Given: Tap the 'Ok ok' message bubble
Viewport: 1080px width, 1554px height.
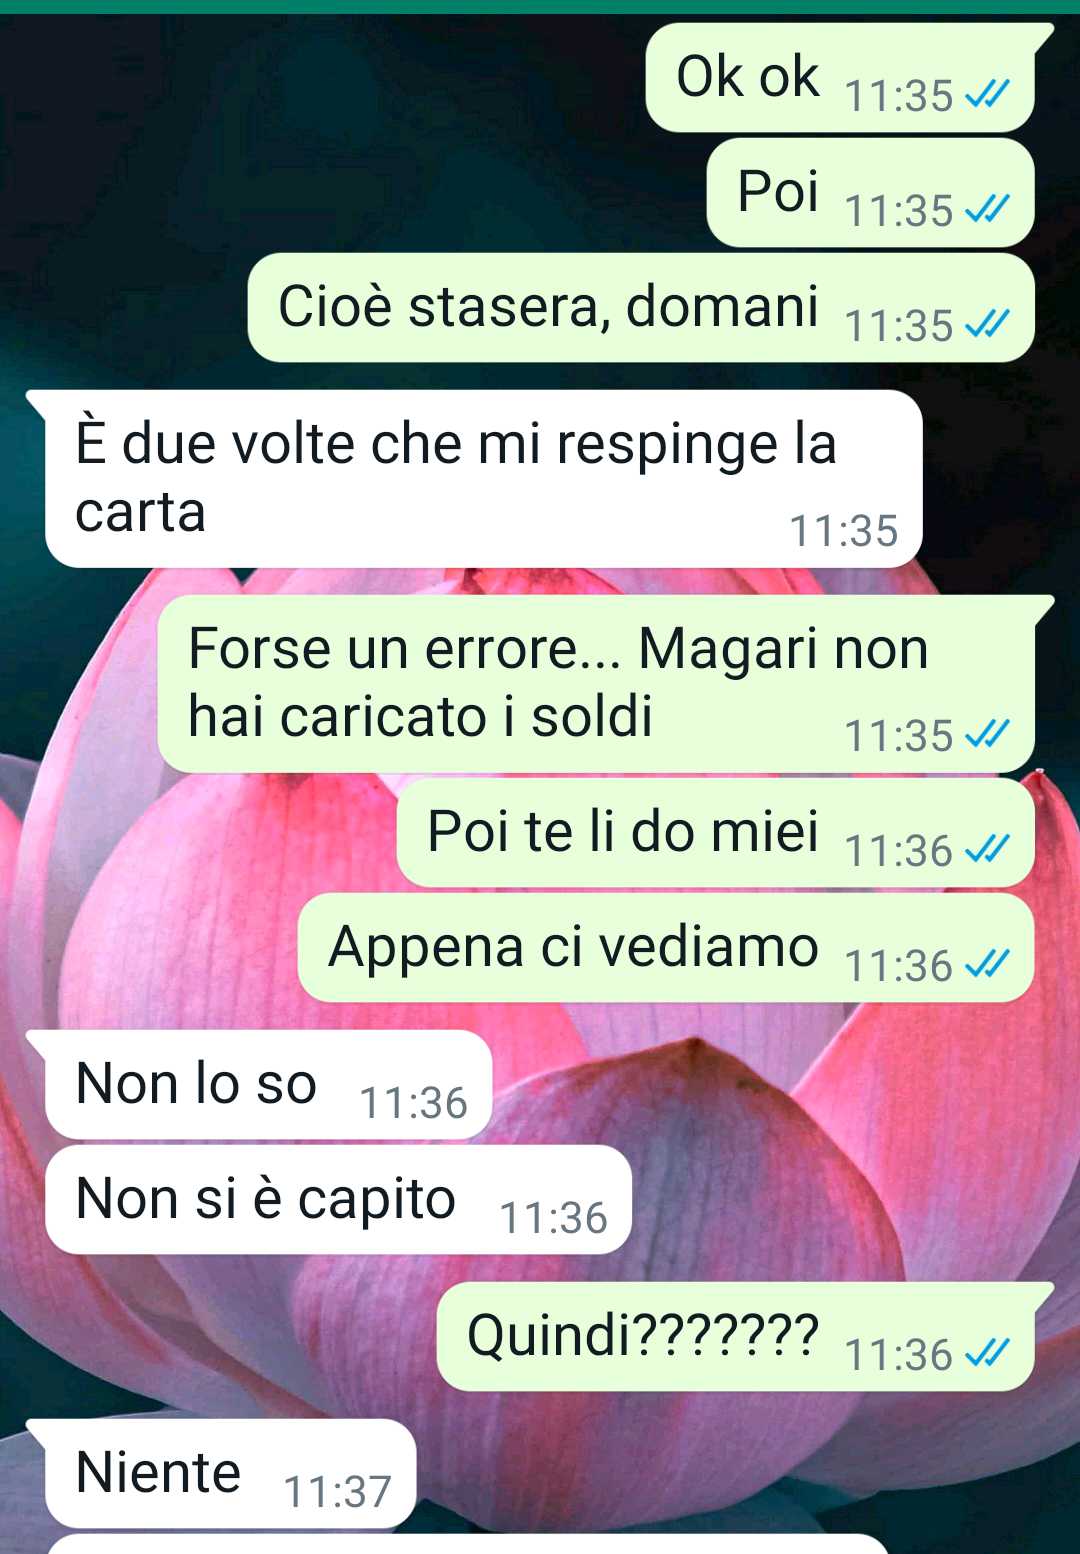Looking at the screenshot, I should pos(840,78).
